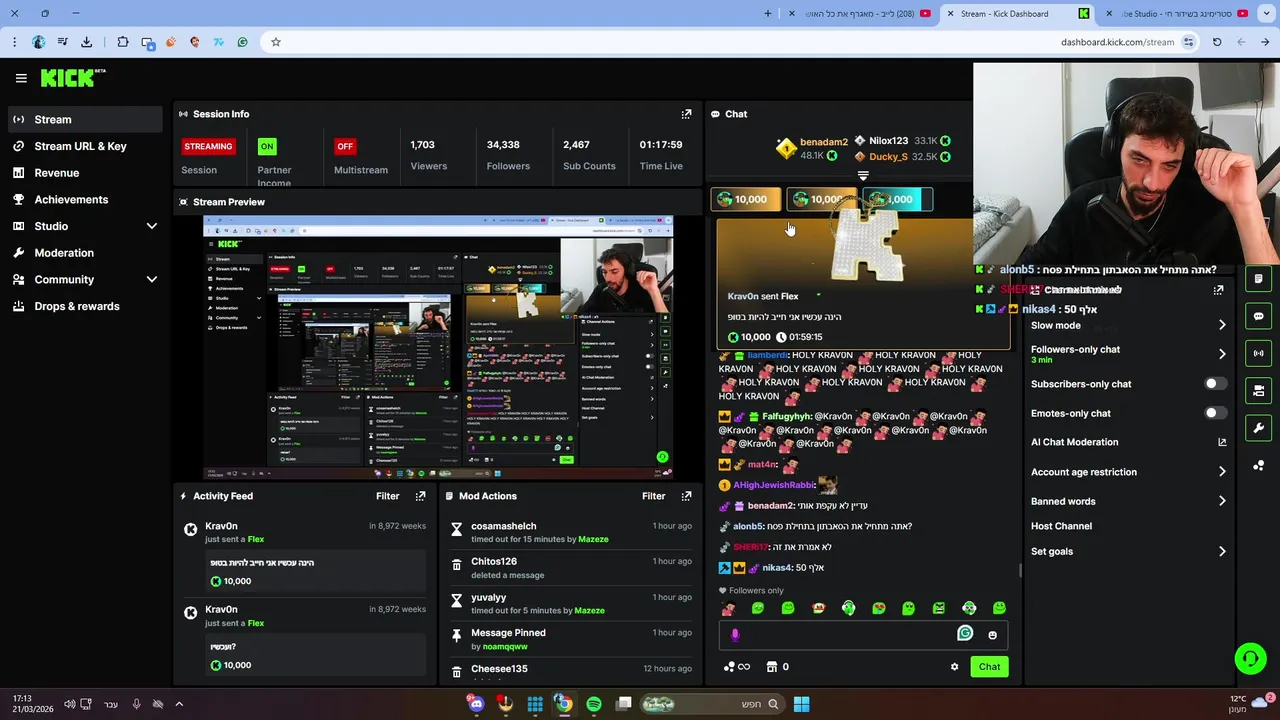
Task: Click the Kick logo
Action: coord(72,78)
